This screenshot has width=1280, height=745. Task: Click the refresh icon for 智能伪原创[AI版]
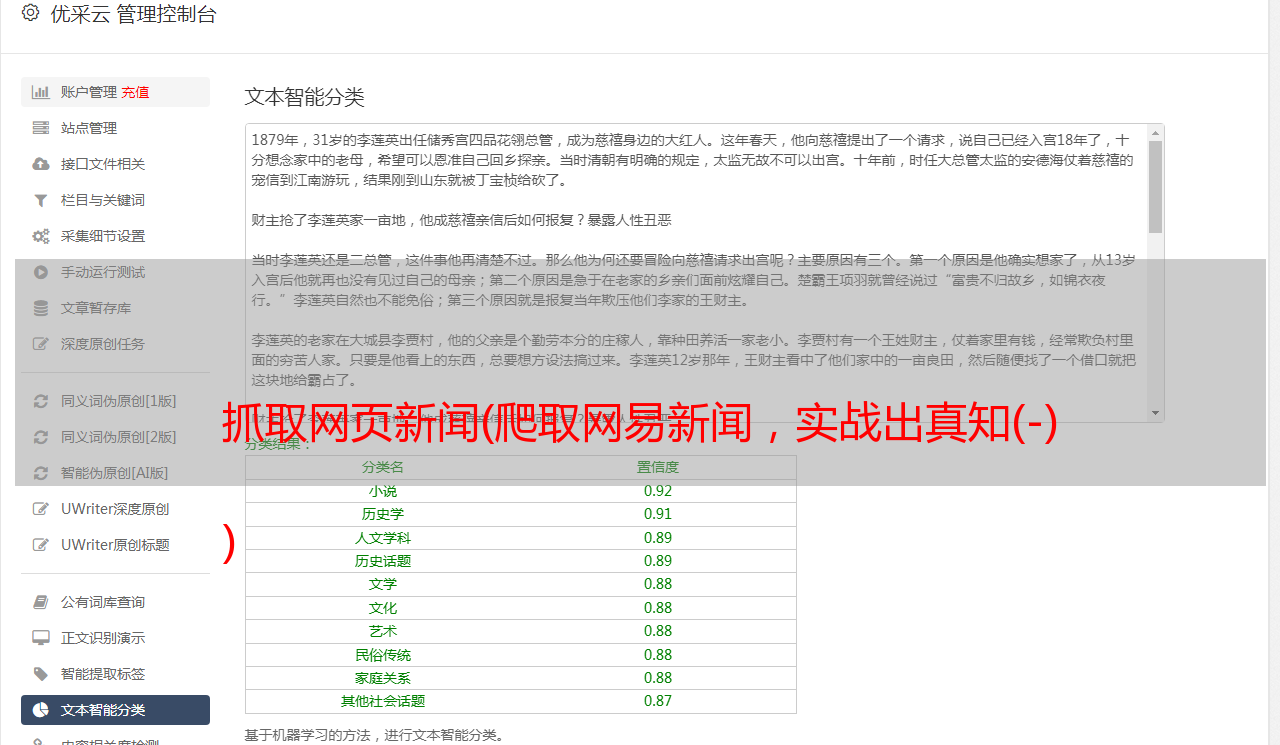point(41,473)
